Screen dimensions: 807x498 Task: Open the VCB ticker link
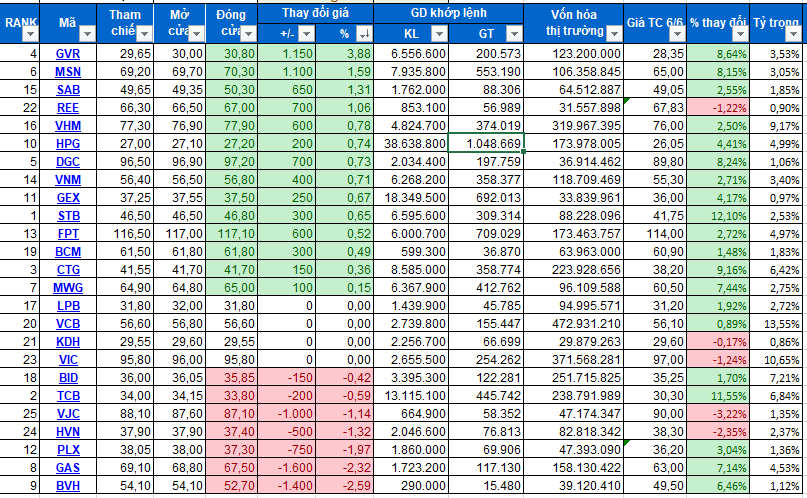coord(68,324)
